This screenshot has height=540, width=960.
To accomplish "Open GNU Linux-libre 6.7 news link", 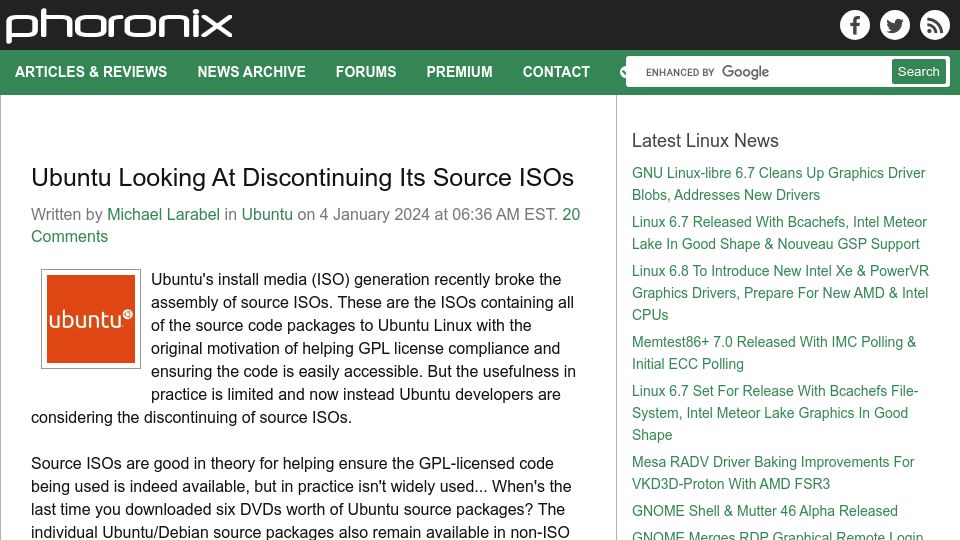I will tap(778, 184).
